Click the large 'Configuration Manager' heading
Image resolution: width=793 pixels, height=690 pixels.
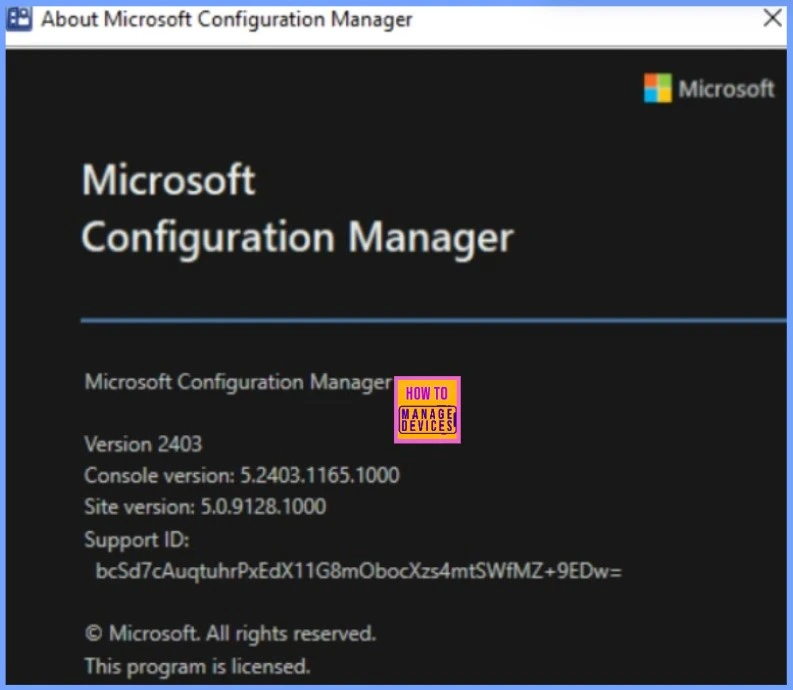pyautogui.click(x=297, y=238)
